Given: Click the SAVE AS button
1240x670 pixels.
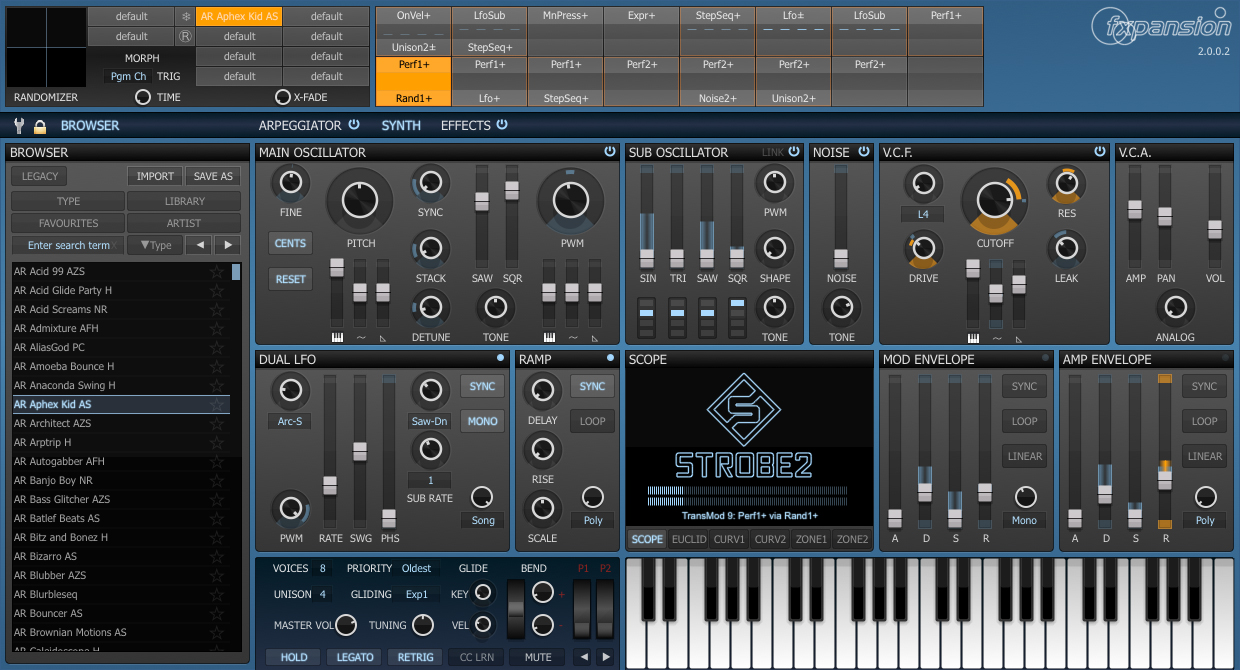Looking at the screenshot, I should pos(212,176).
